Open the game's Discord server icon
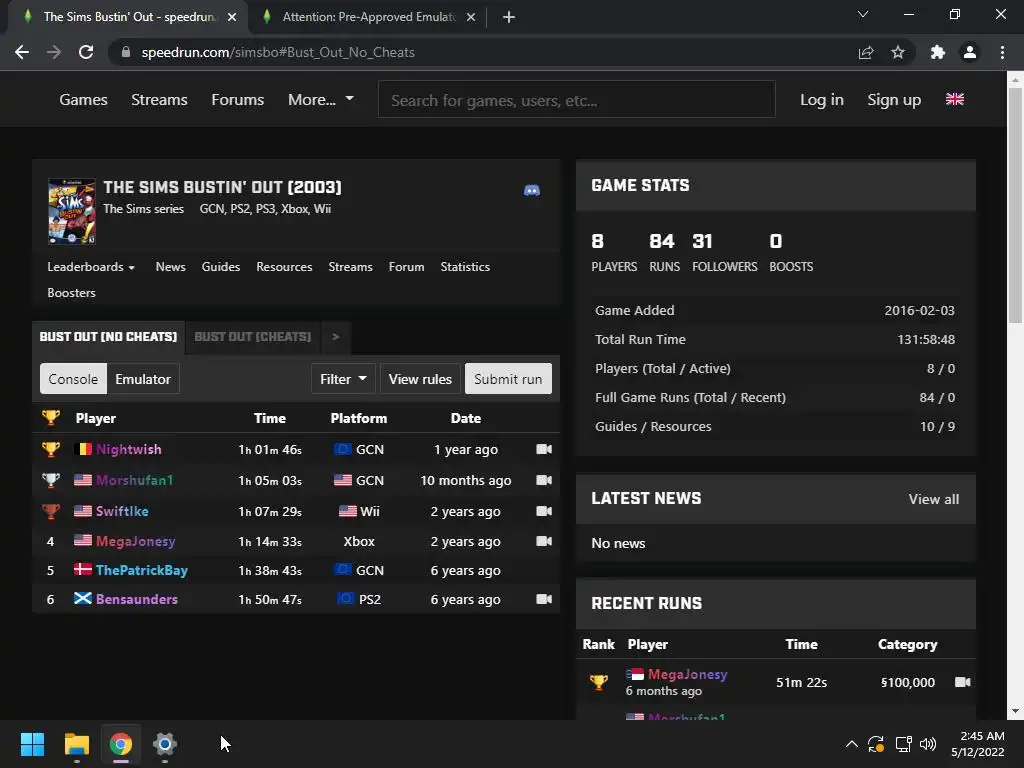Screen dimensions: 1024x768 532,190
